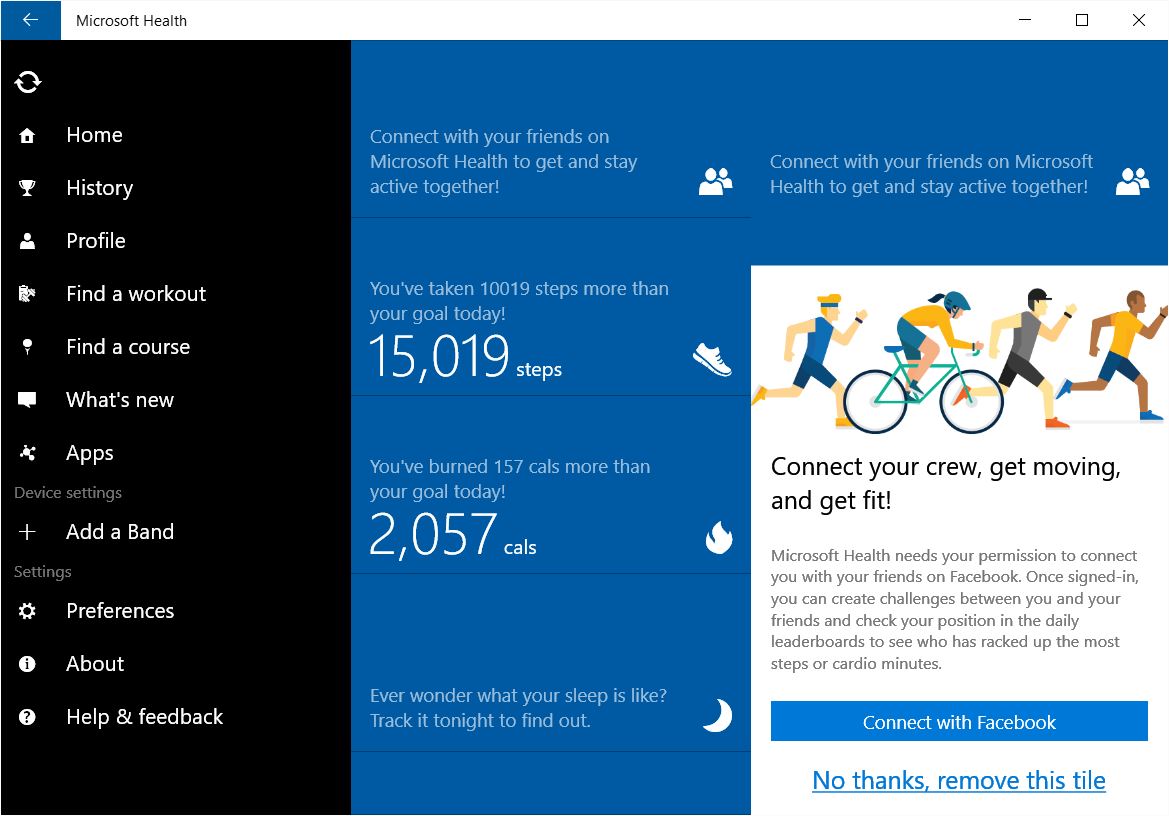Viewport: 1169px width, 816px height.
Task: Click the runners and cyclist illustration
Action: [959, 360]
